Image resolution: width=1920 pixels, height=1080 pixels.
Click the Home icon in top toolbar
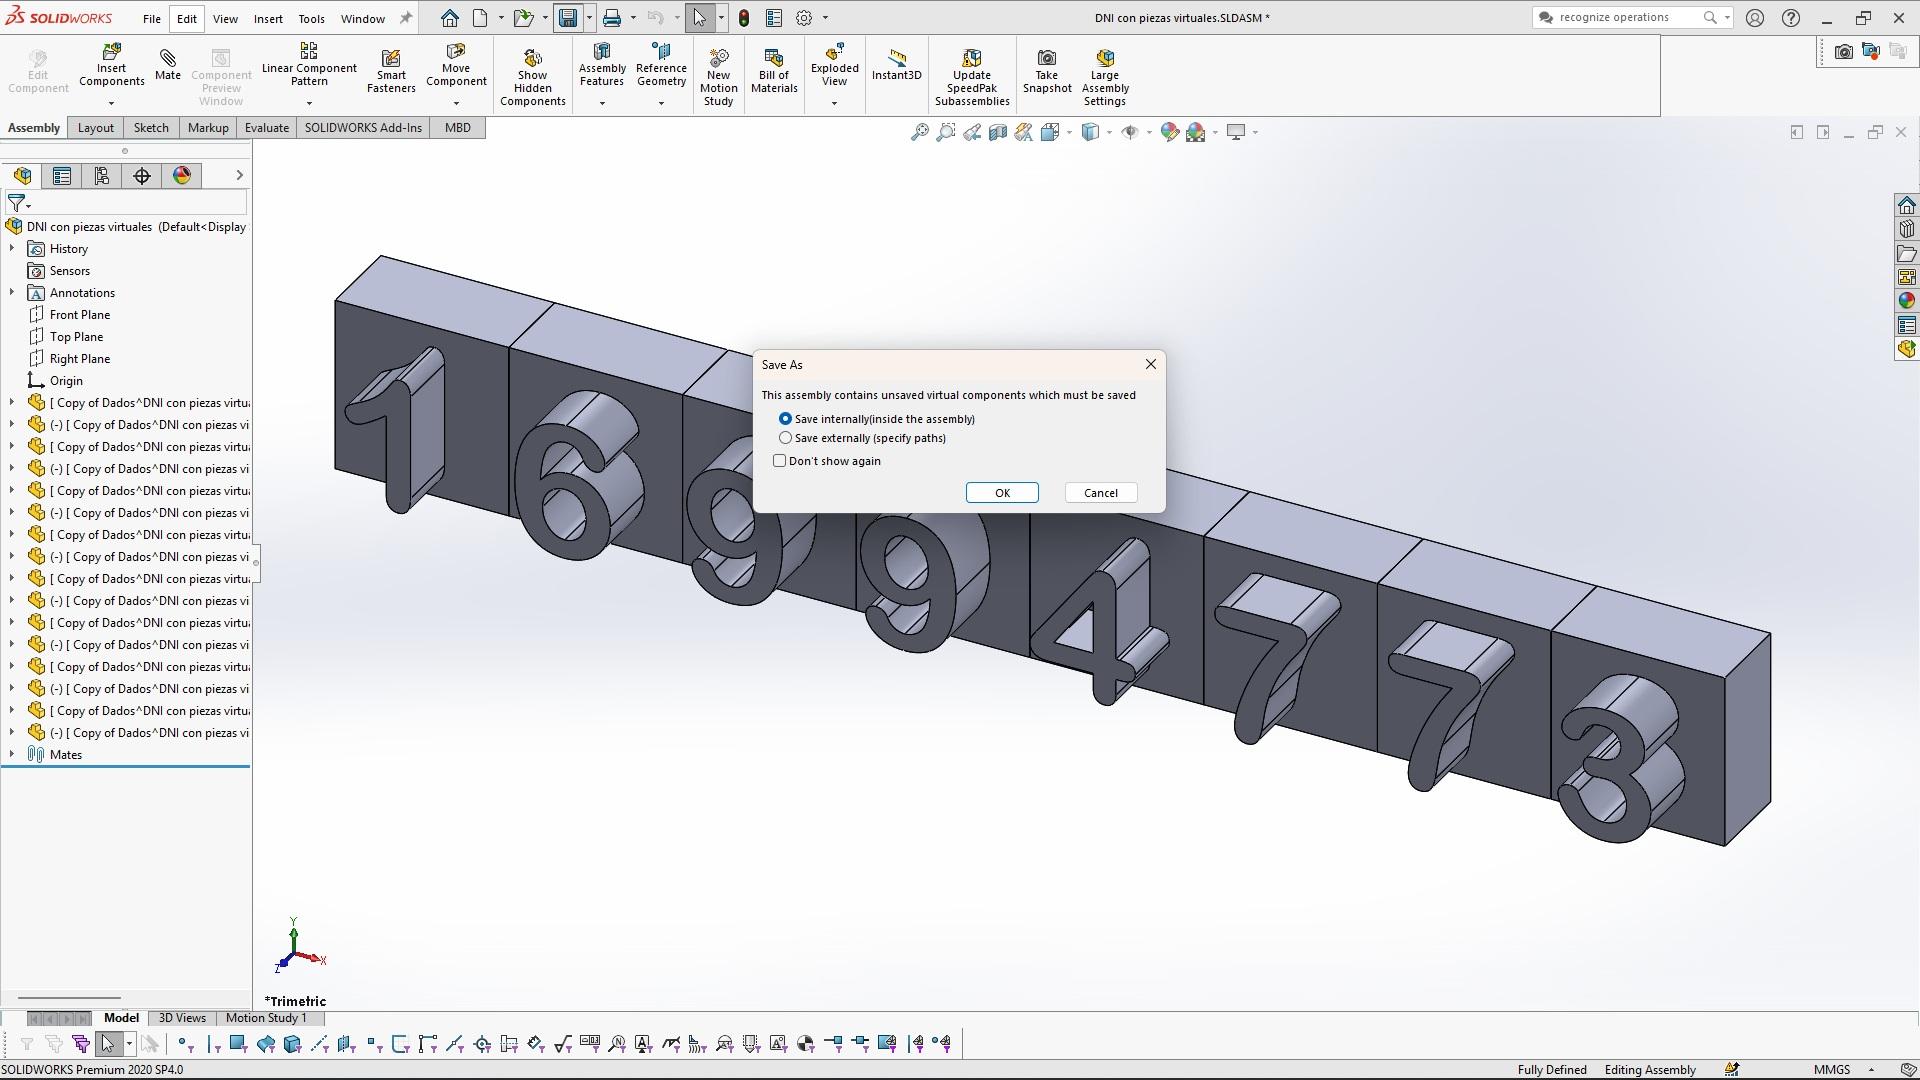450,18
